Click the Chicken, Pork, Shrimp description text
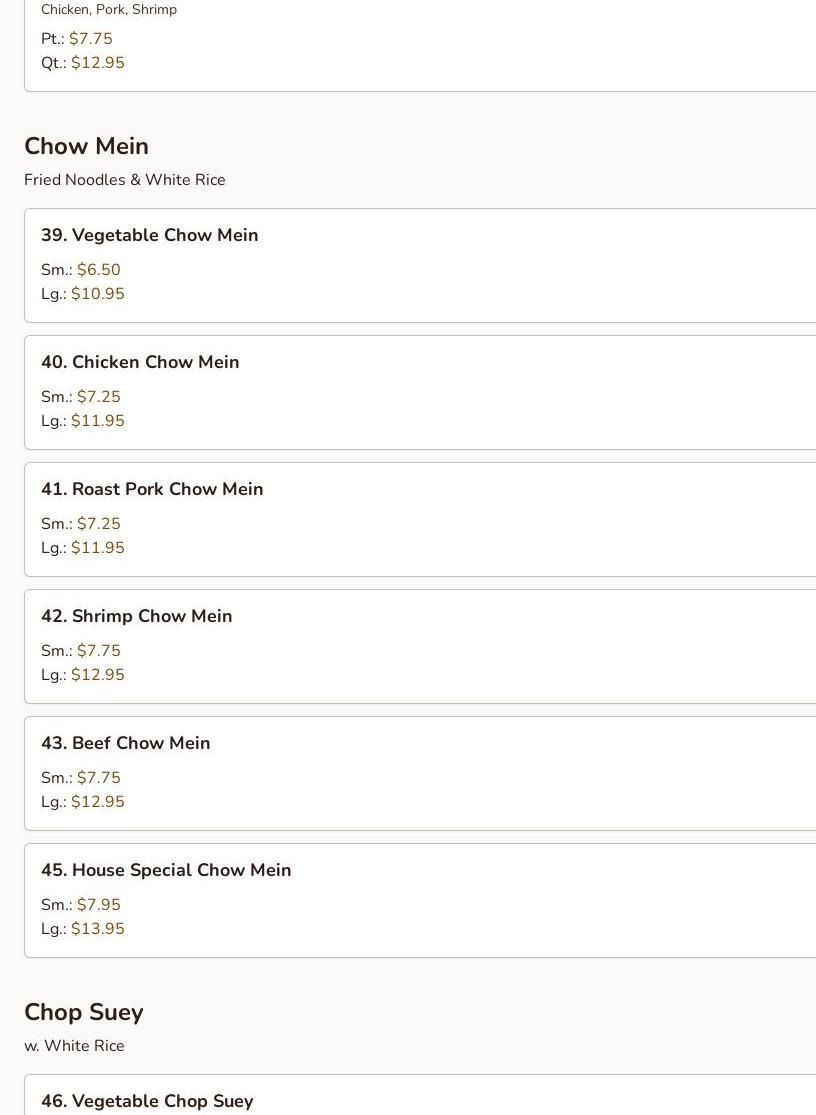The height and width of the screenshot is (1115, 816). [109, 10]
